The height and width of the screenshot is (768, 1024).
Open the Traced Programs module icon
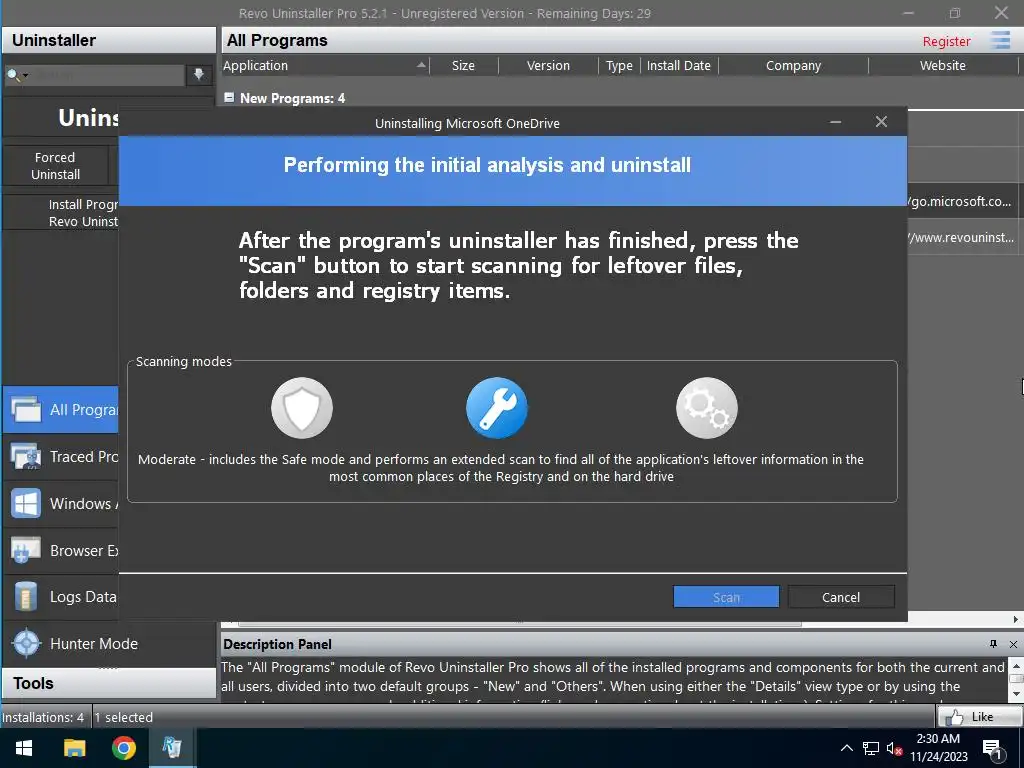(x=25, y=456)
